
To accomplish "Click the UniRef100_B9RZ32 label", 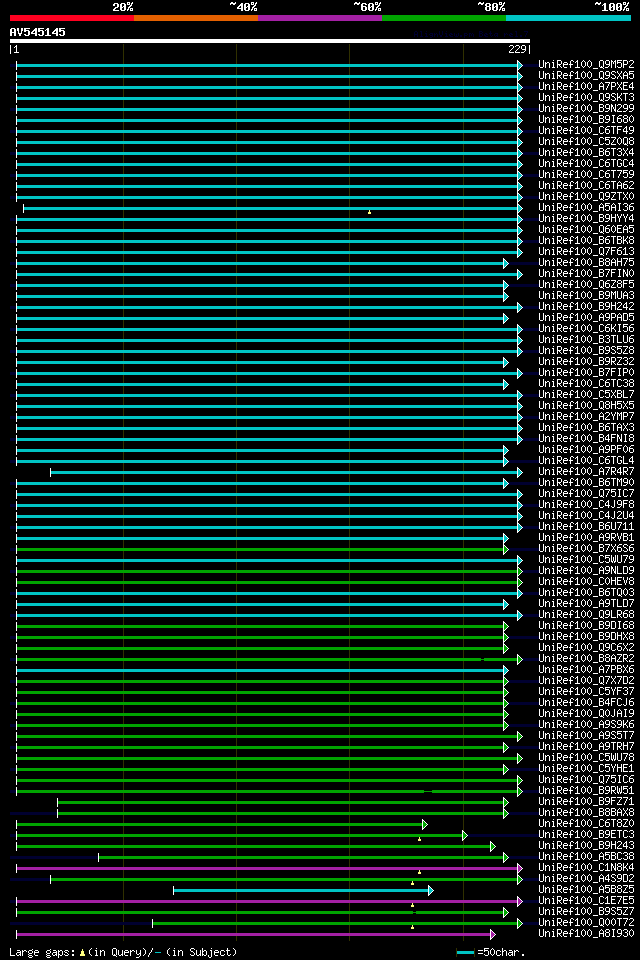I will click(586, 362).
